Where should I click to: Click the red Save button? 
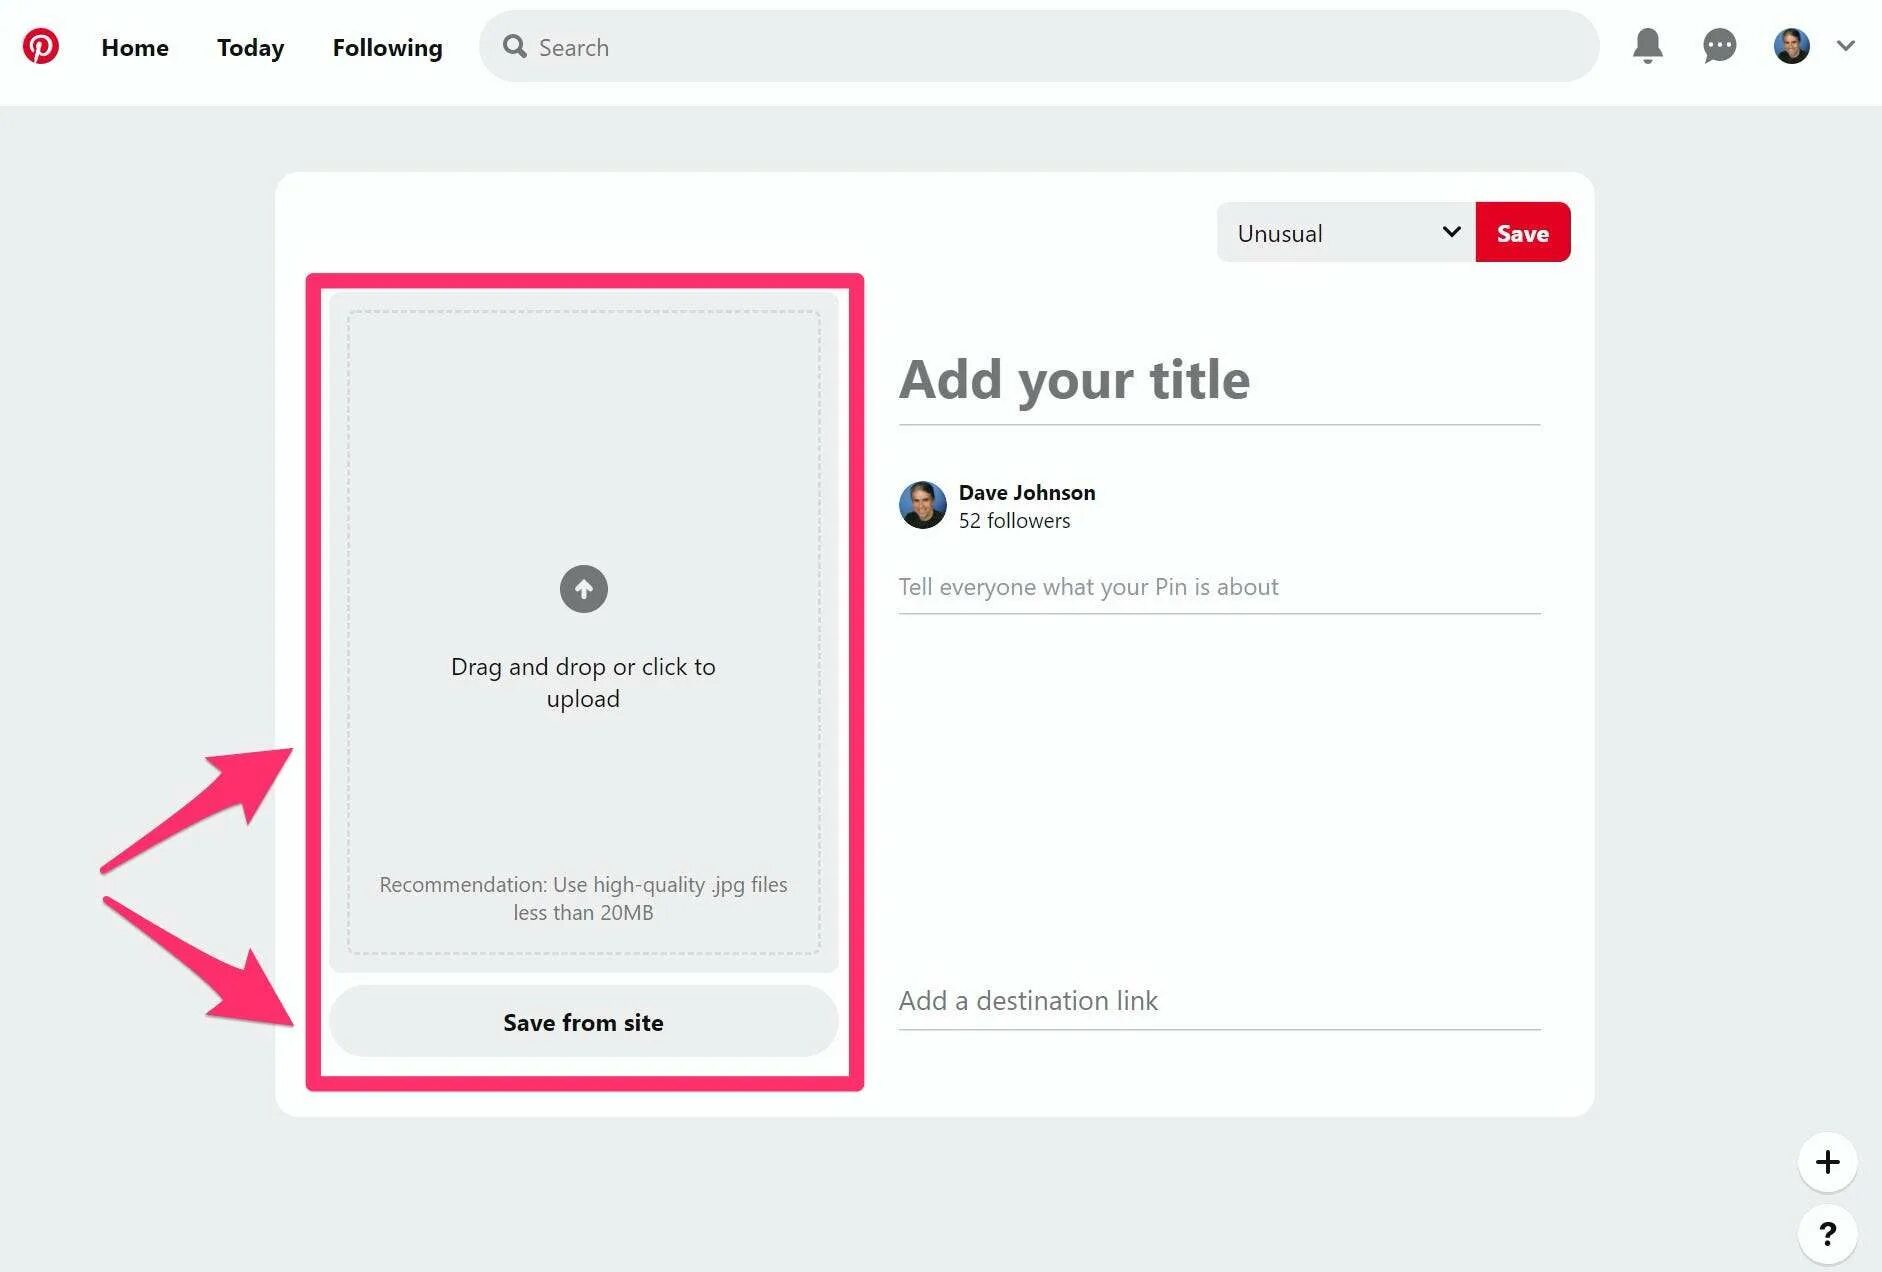(x=1523, y=233)
